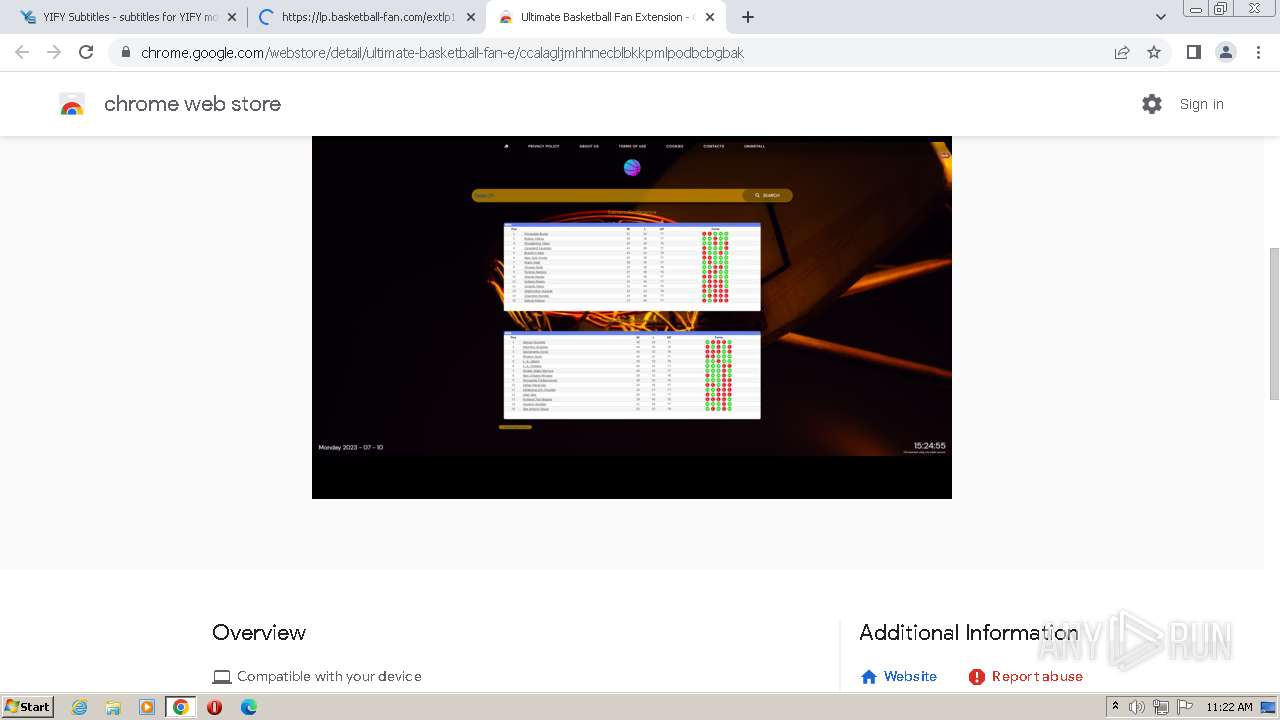Expand the tab search dropdown arrow
The height and width of the screenshot is (720, 1280).
point(1161,17)
